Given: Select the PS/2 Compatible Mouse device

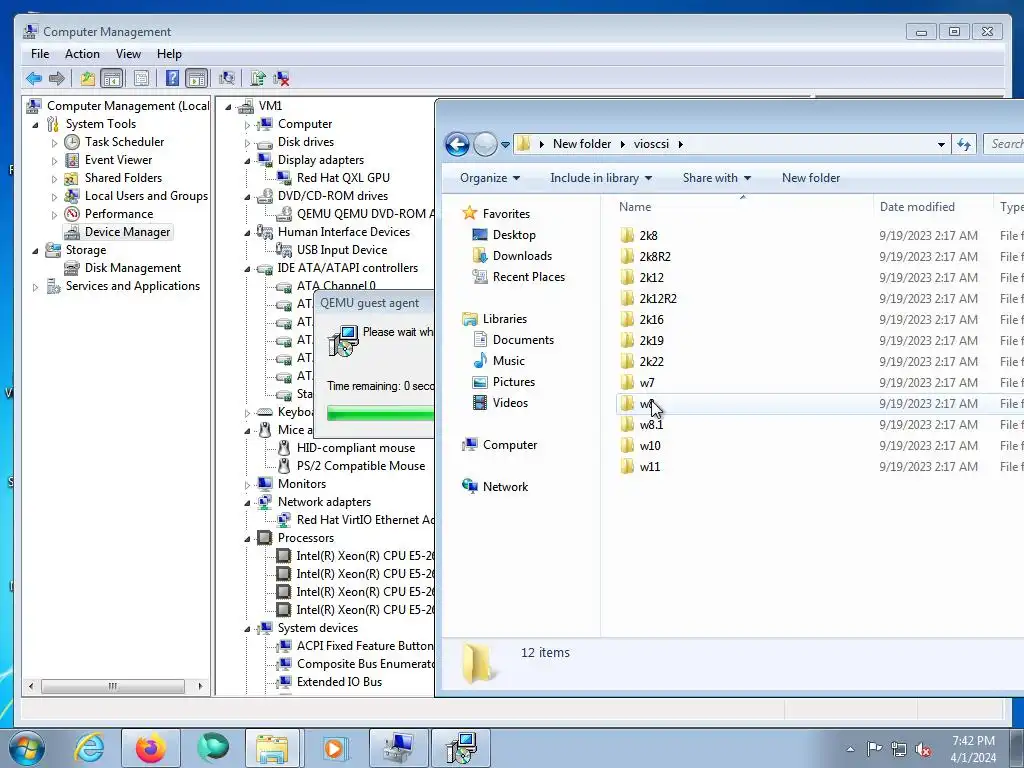Looking at the screenshot, I should pyautogui.click(x=360, y=466).
